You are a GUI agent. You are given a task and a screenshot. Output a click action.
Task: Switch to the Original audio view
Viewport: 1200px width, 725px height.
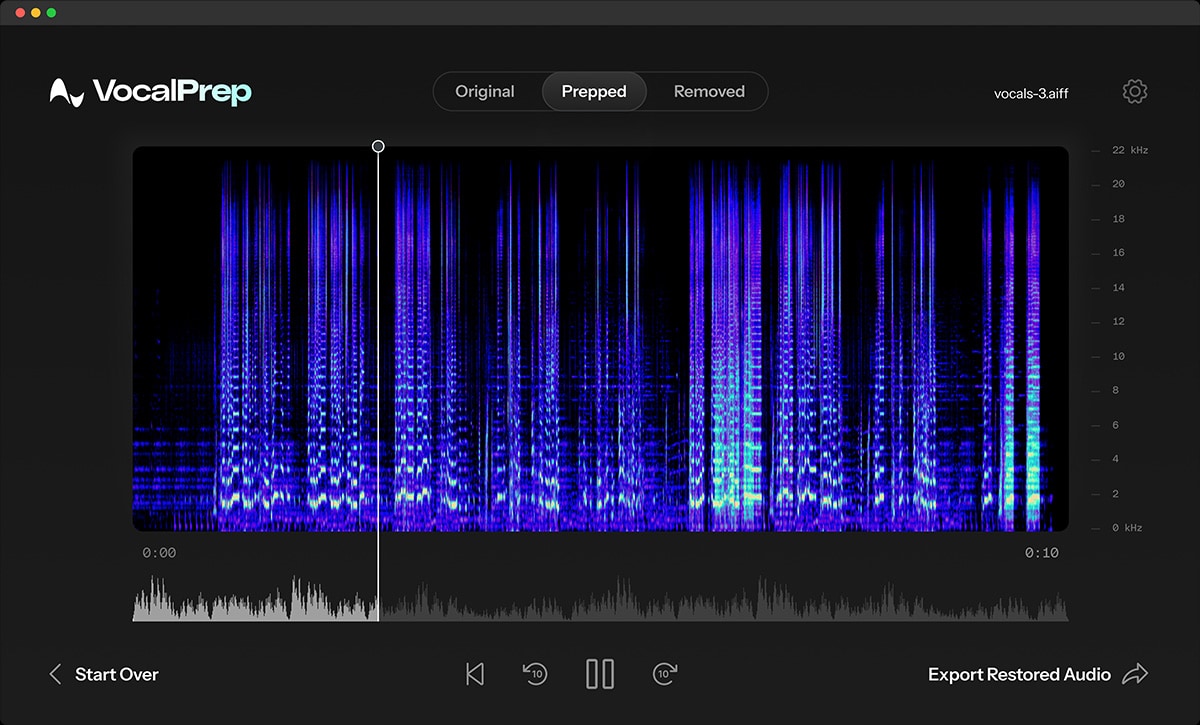coord(485,91)
